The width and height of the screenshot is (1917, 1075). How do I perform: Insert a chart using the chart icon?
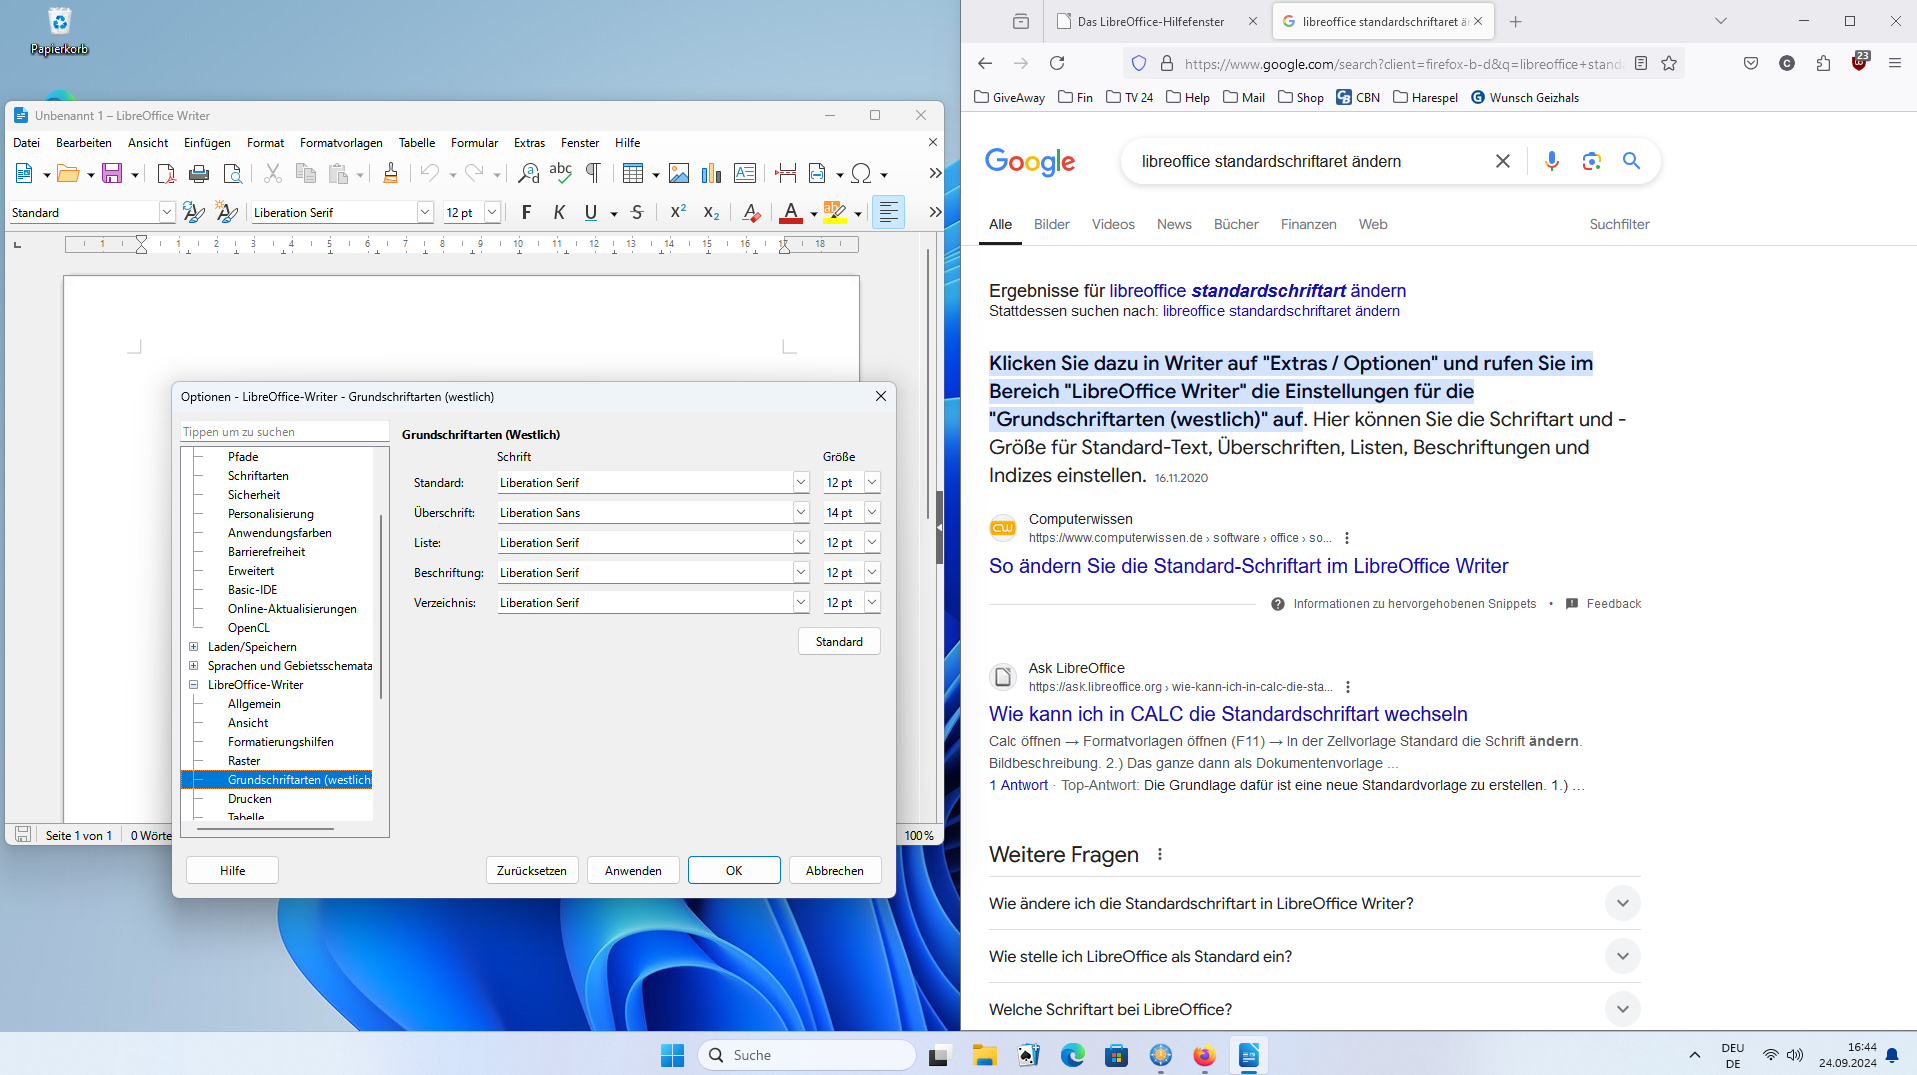click(x=712, y=174)
